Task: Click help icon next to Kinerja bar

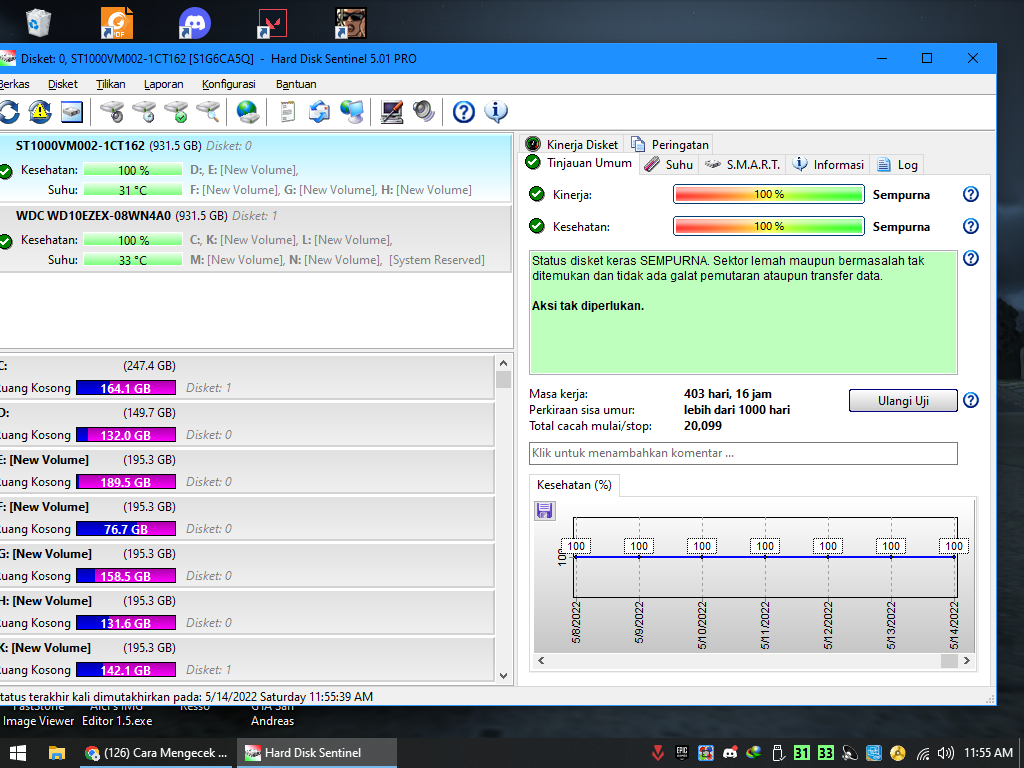Action: point(971,194)
